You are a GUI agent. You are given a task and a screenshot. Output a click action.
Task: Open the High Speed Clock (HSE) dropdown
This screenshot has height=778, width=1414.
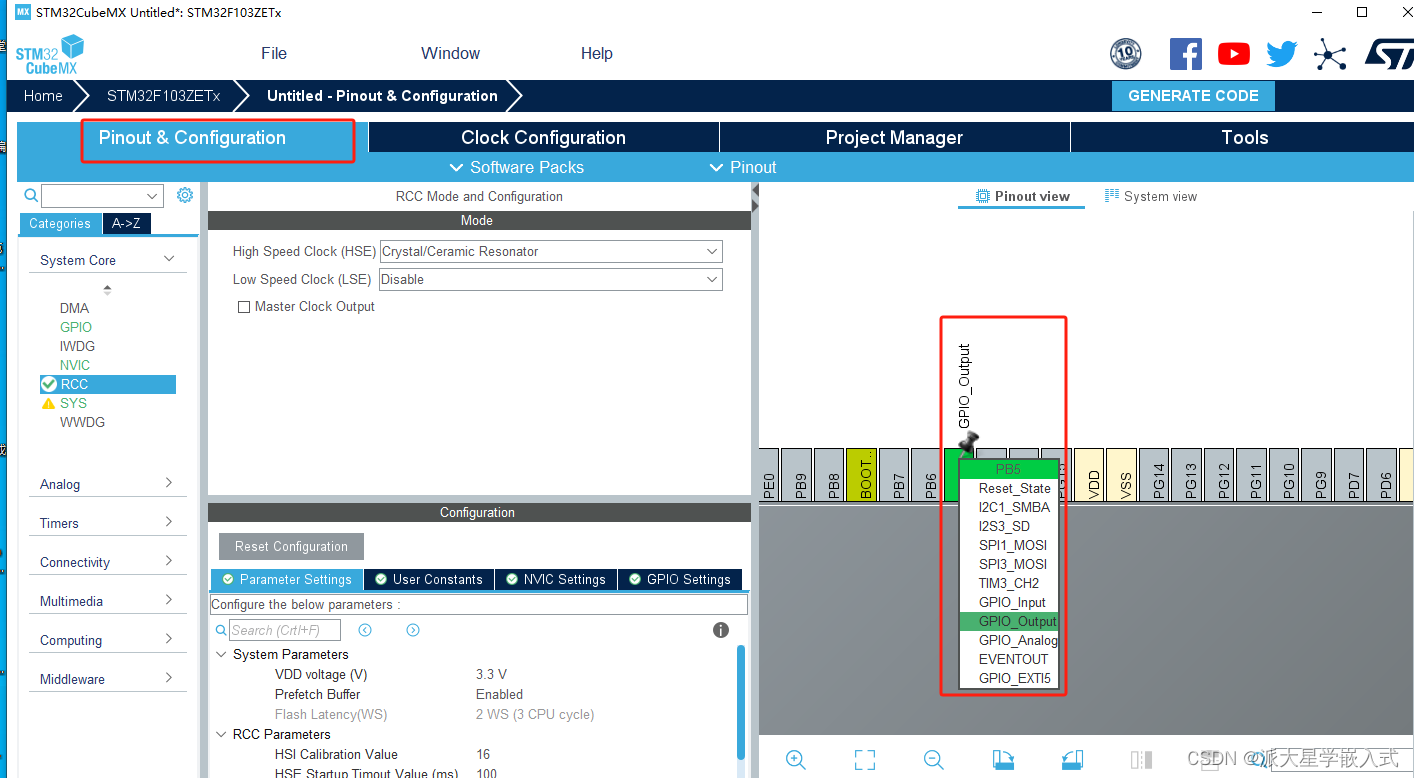point(552,252)
